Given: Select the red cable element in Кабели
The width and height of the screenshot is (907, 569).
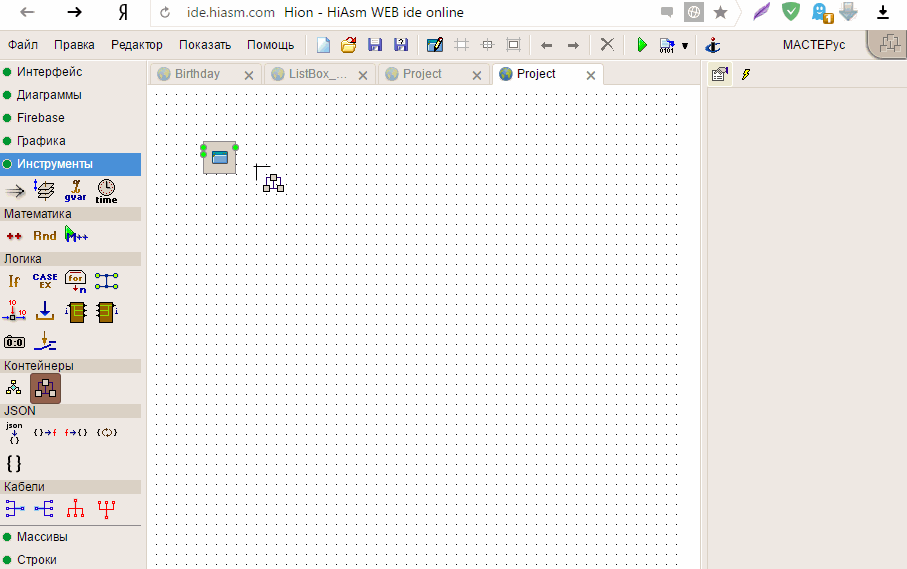Looking at the screenshot, I should [x=76, y=509].
